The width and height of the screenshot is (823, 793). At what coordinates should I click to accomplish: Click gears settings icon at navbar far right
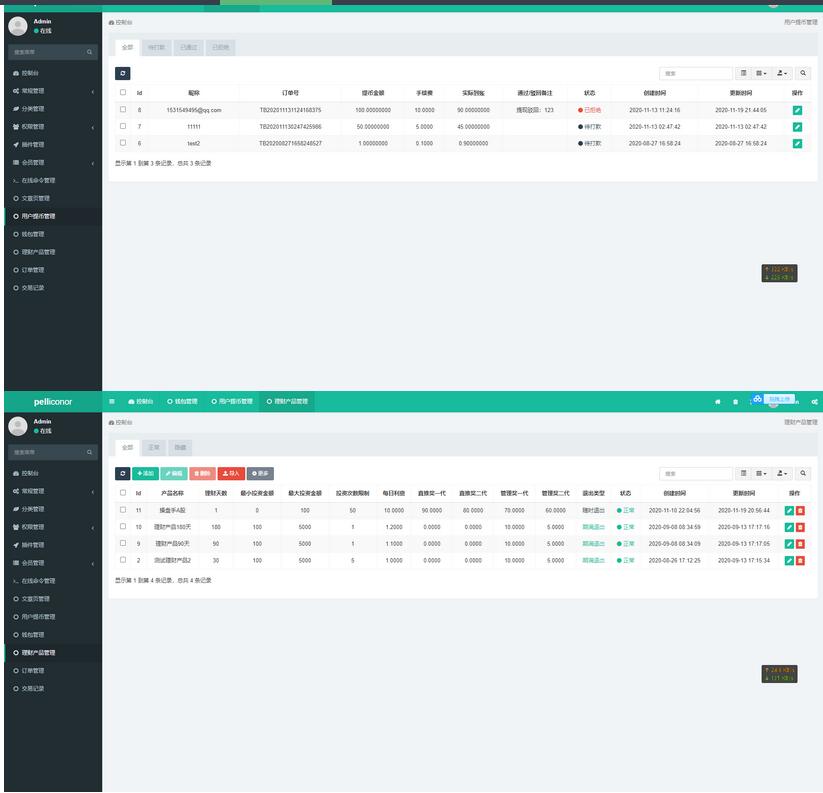(815, 401)
